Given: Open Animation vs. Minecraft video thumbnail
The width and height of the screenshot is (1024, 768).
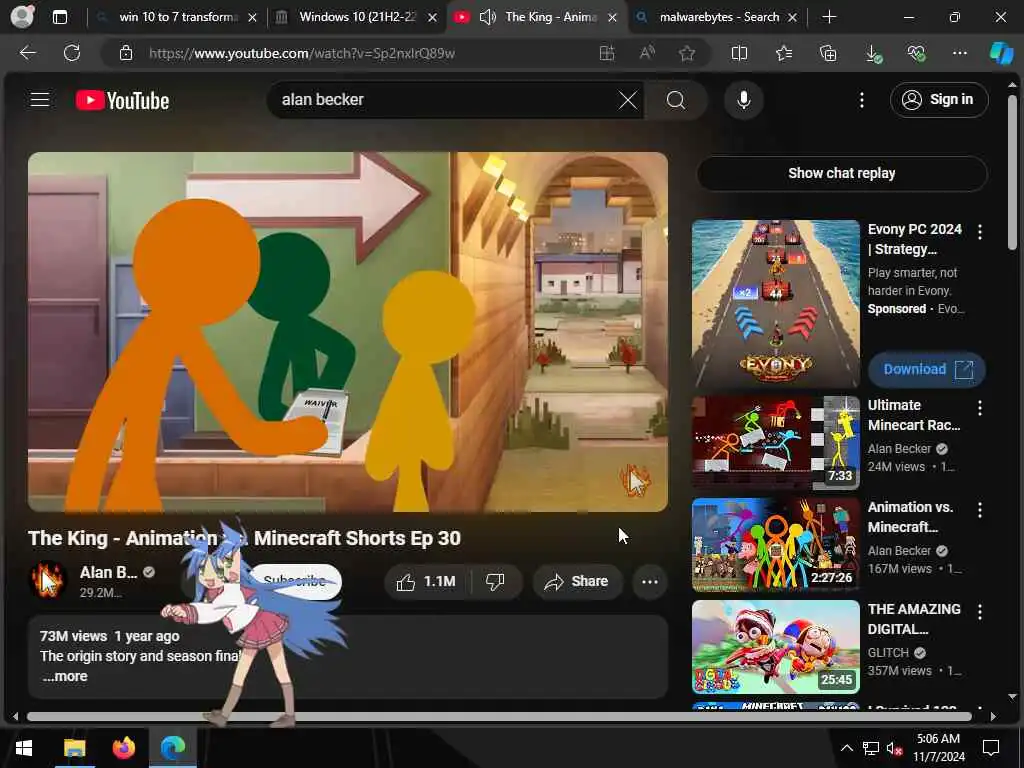Looking at the screenshot, I should click(x=776, y=545).
